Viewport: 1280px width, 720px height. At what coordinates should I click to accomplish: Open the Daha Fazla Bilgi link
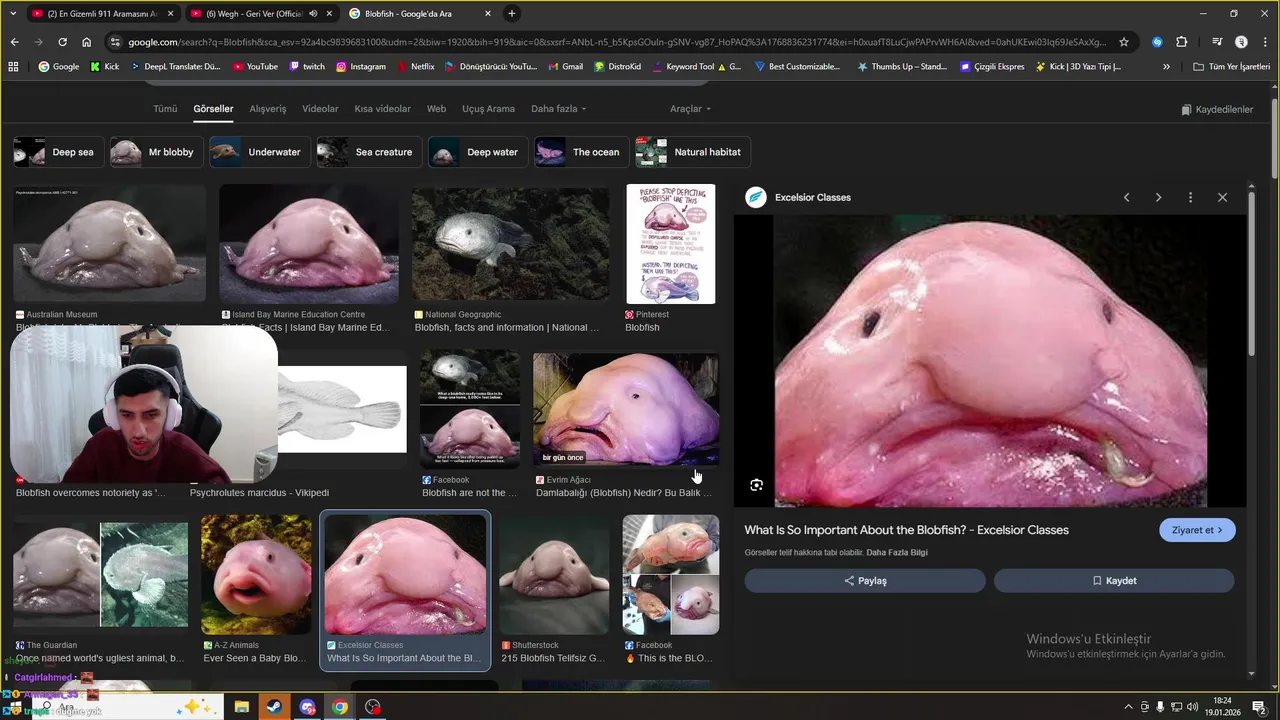click(897, 553)
